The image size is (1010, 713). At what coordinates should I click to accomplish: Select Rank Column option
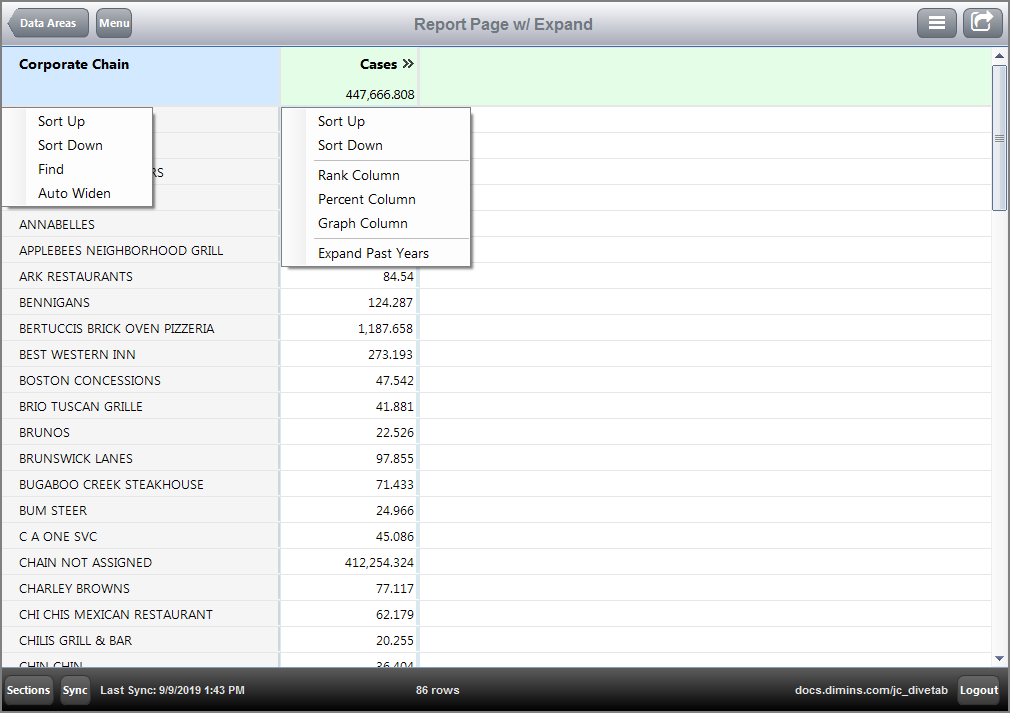coord(358,175)
